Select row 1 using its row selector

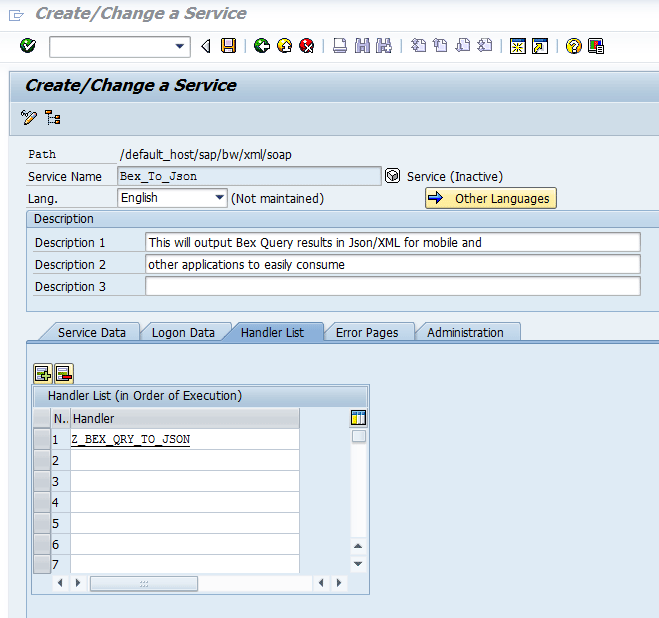pyautogui.click(x=41, y=439)
